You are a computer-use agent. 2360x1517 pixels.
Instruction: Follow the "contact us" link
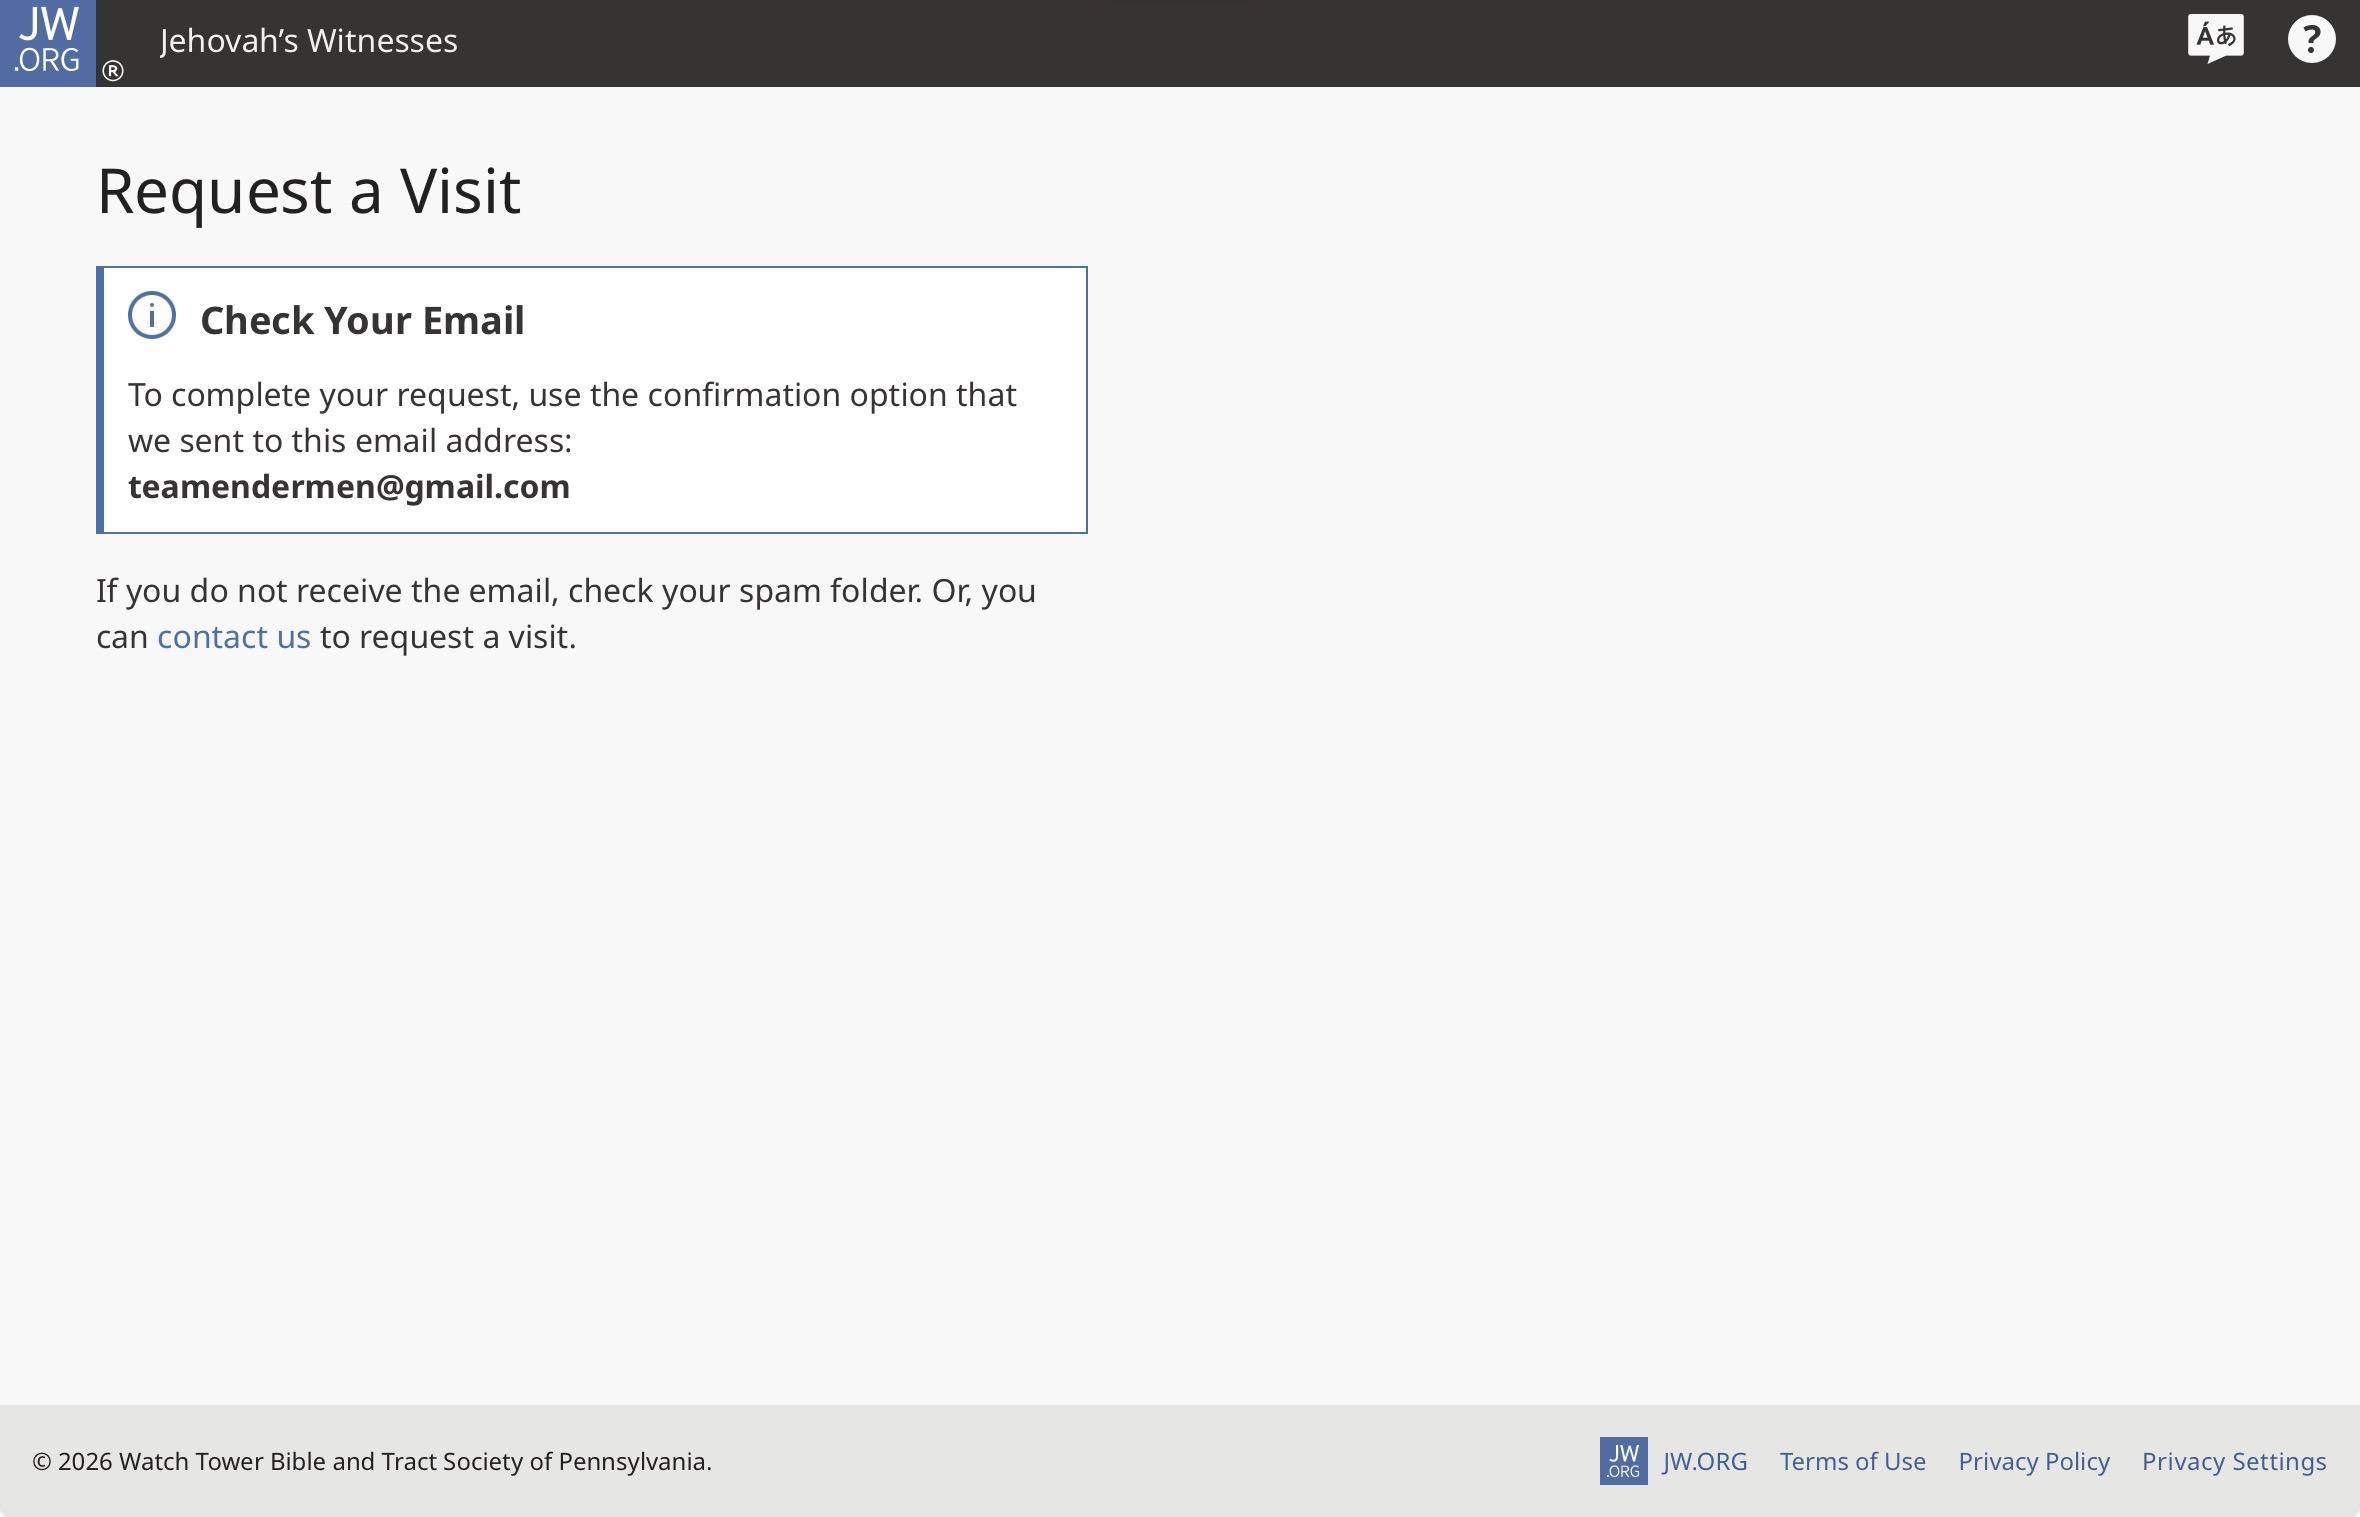(x=234, y=637)
